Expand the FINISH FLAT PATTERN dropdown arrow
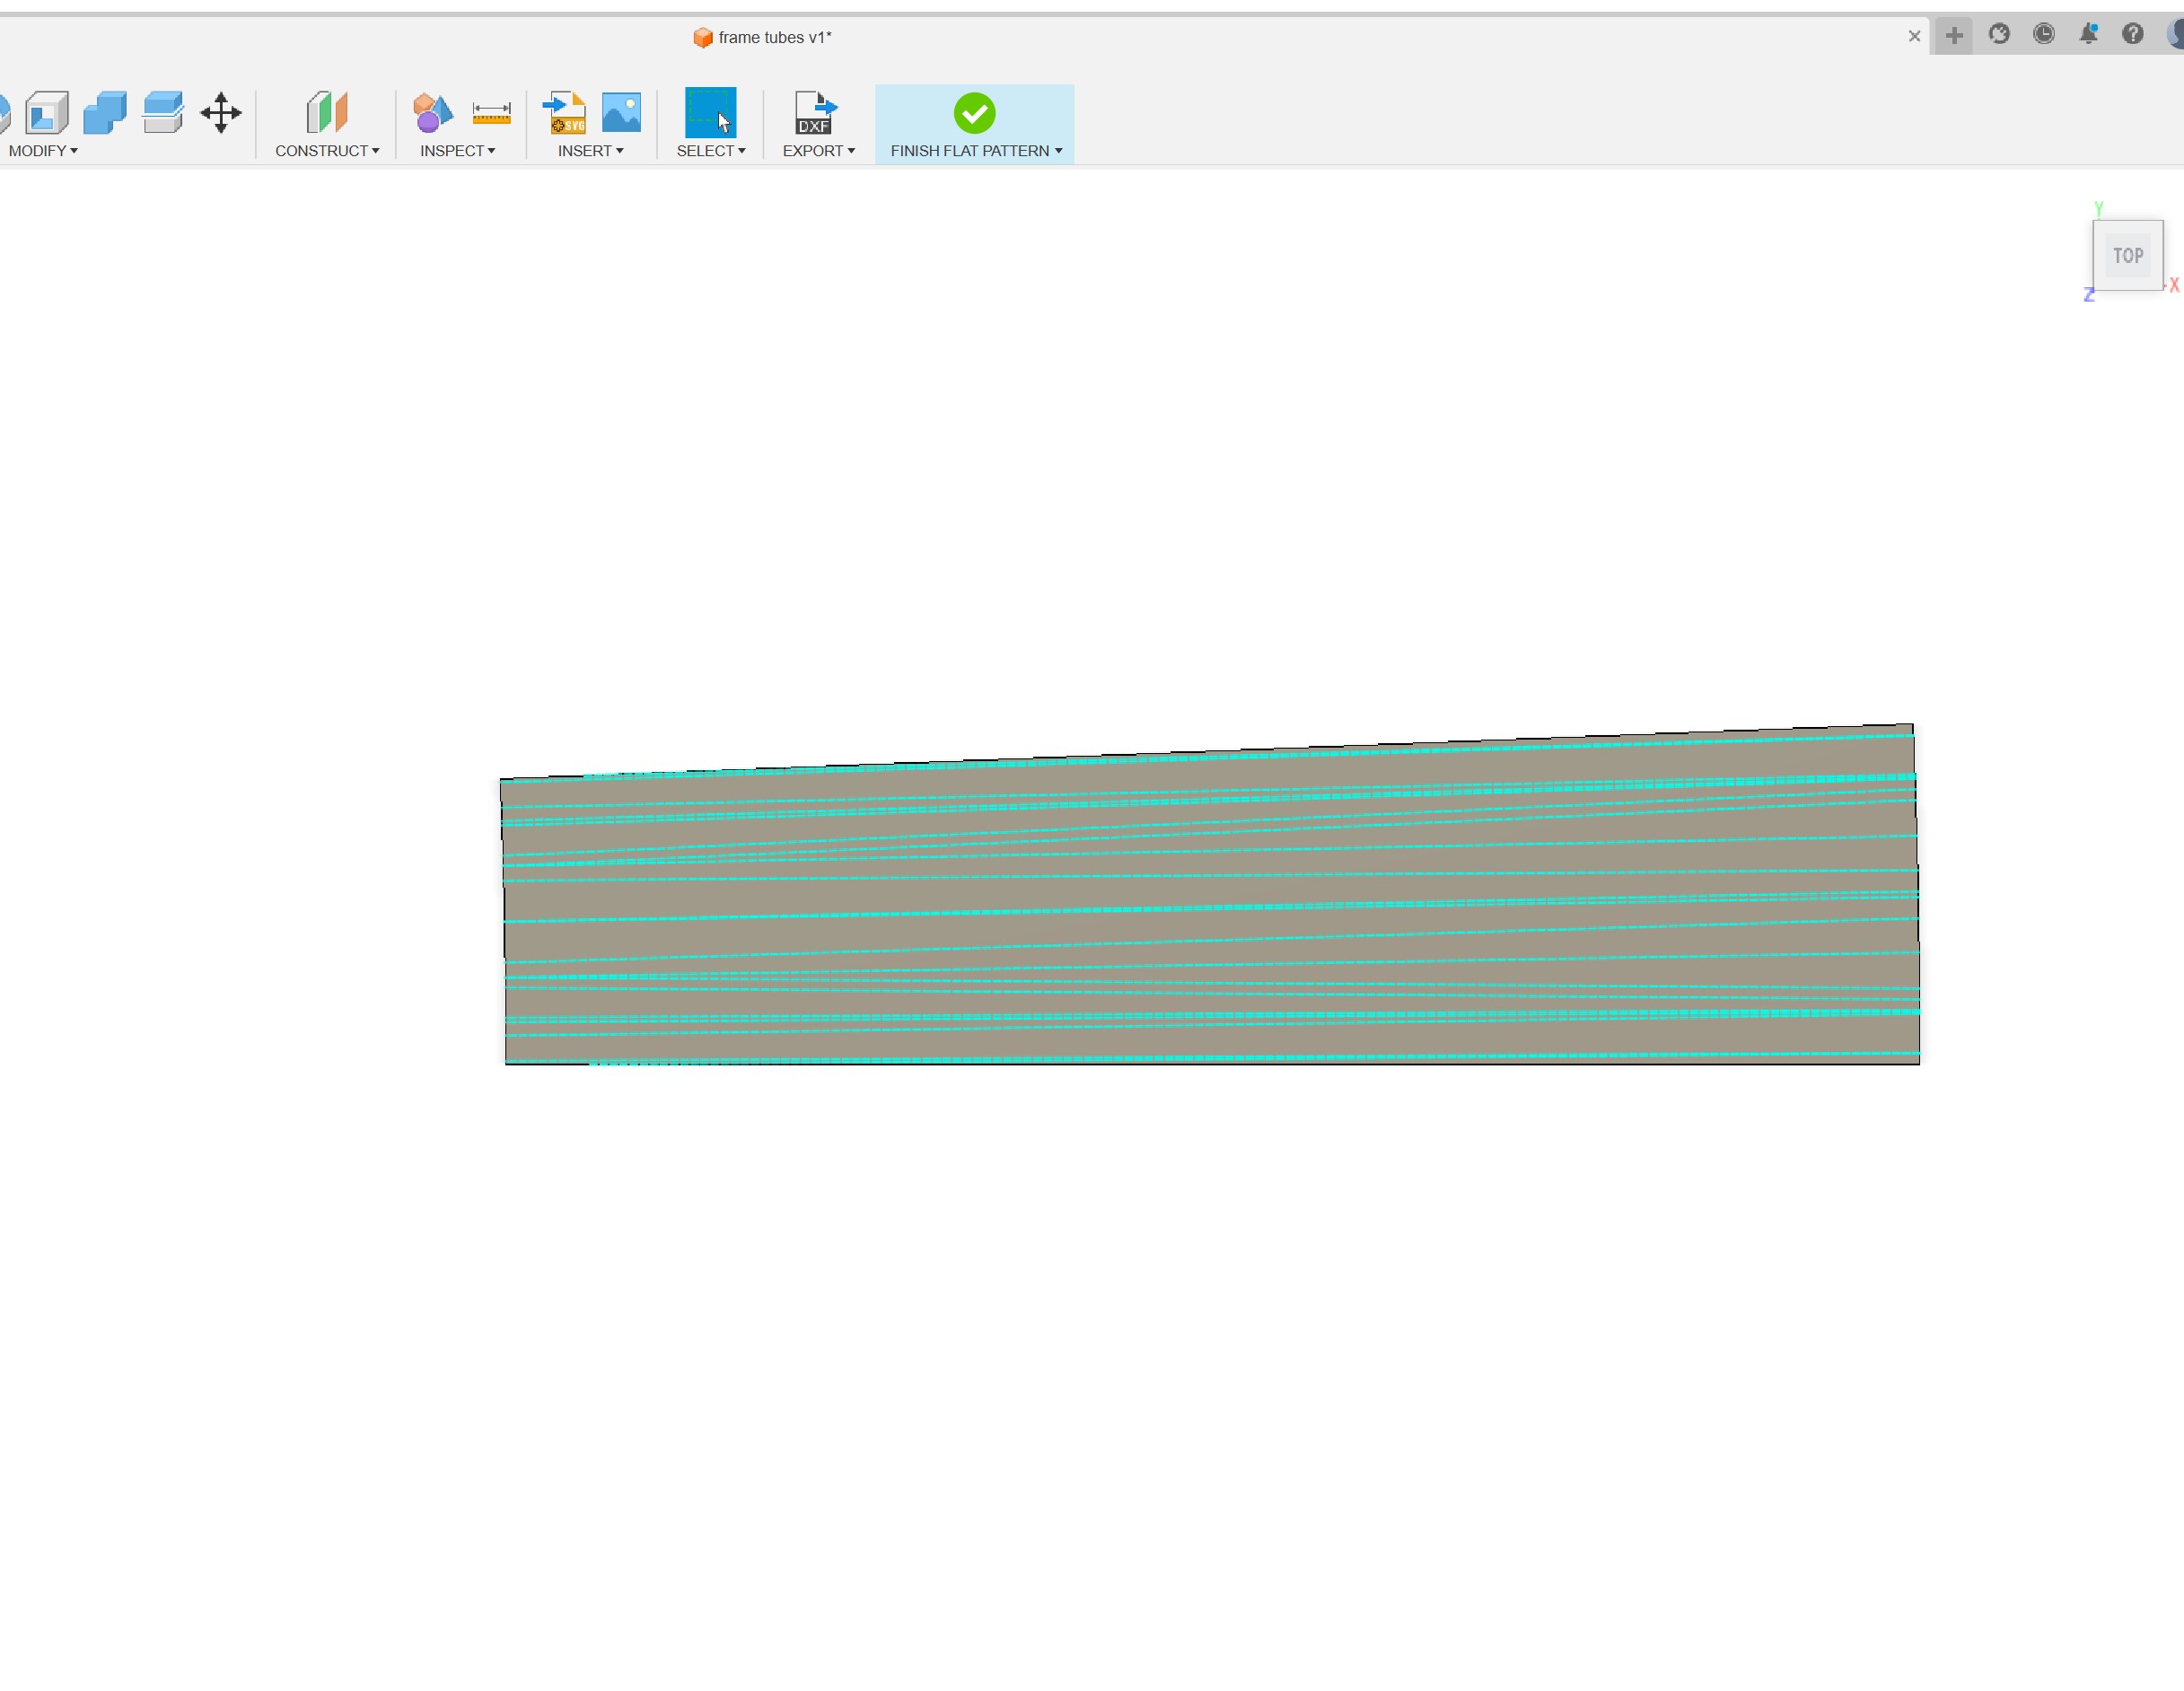This screenshot has width=2184, height=1691. tap(1061, 151)
